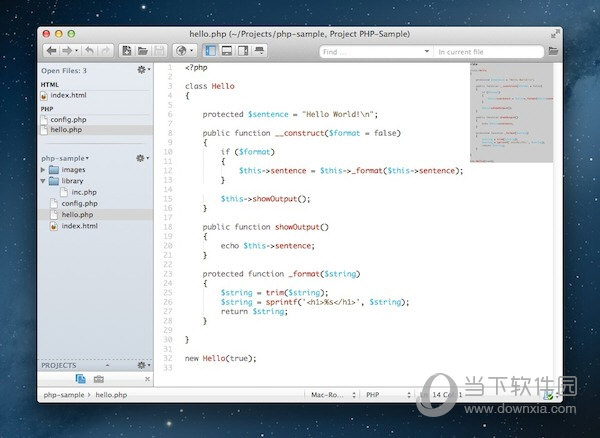
Task: Click the navigate back arrow in toolbar
Action: [50, 50]
